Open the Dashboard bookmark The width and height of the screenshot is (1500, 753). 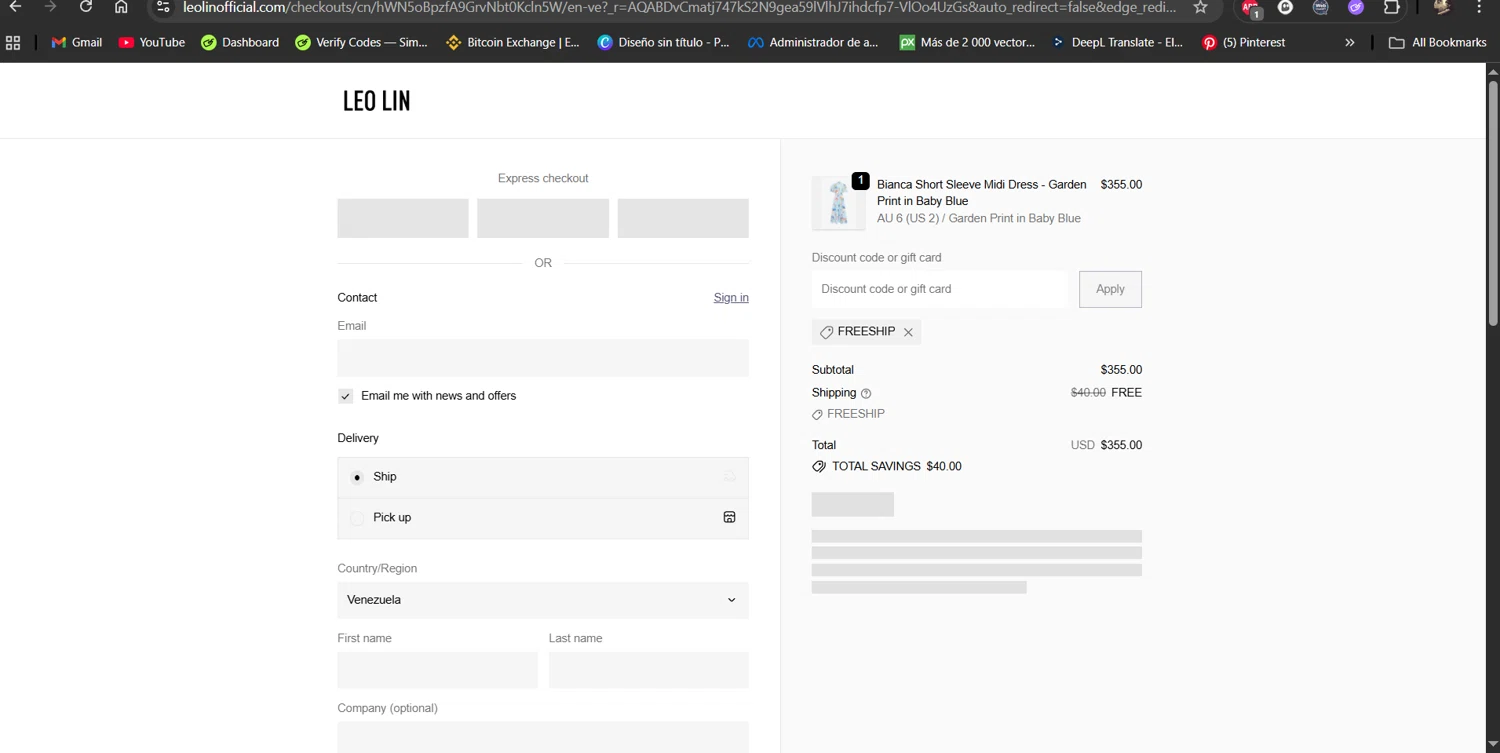pyautogui.click(x=240, y=43)
